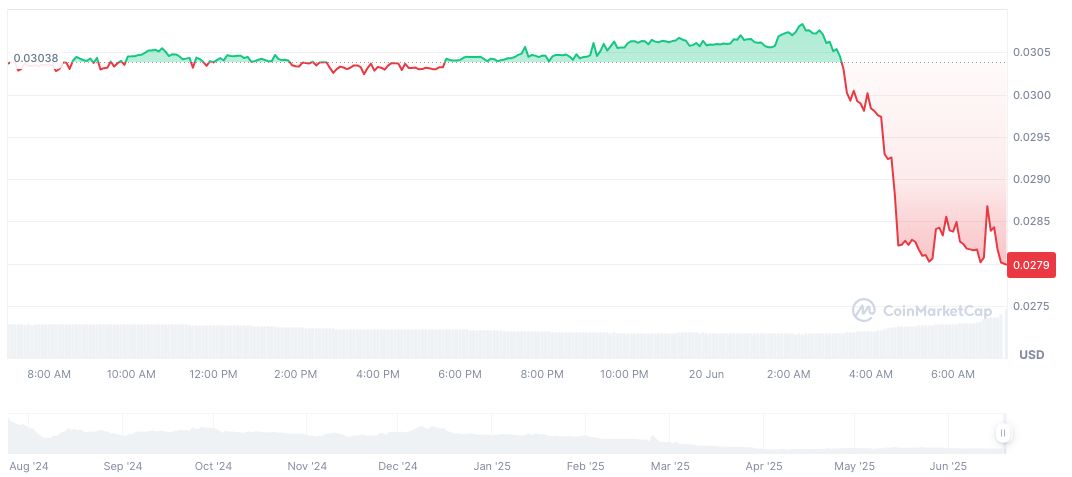Jump to Mar '25 in navigator timeline

click(x=670, y=466)
